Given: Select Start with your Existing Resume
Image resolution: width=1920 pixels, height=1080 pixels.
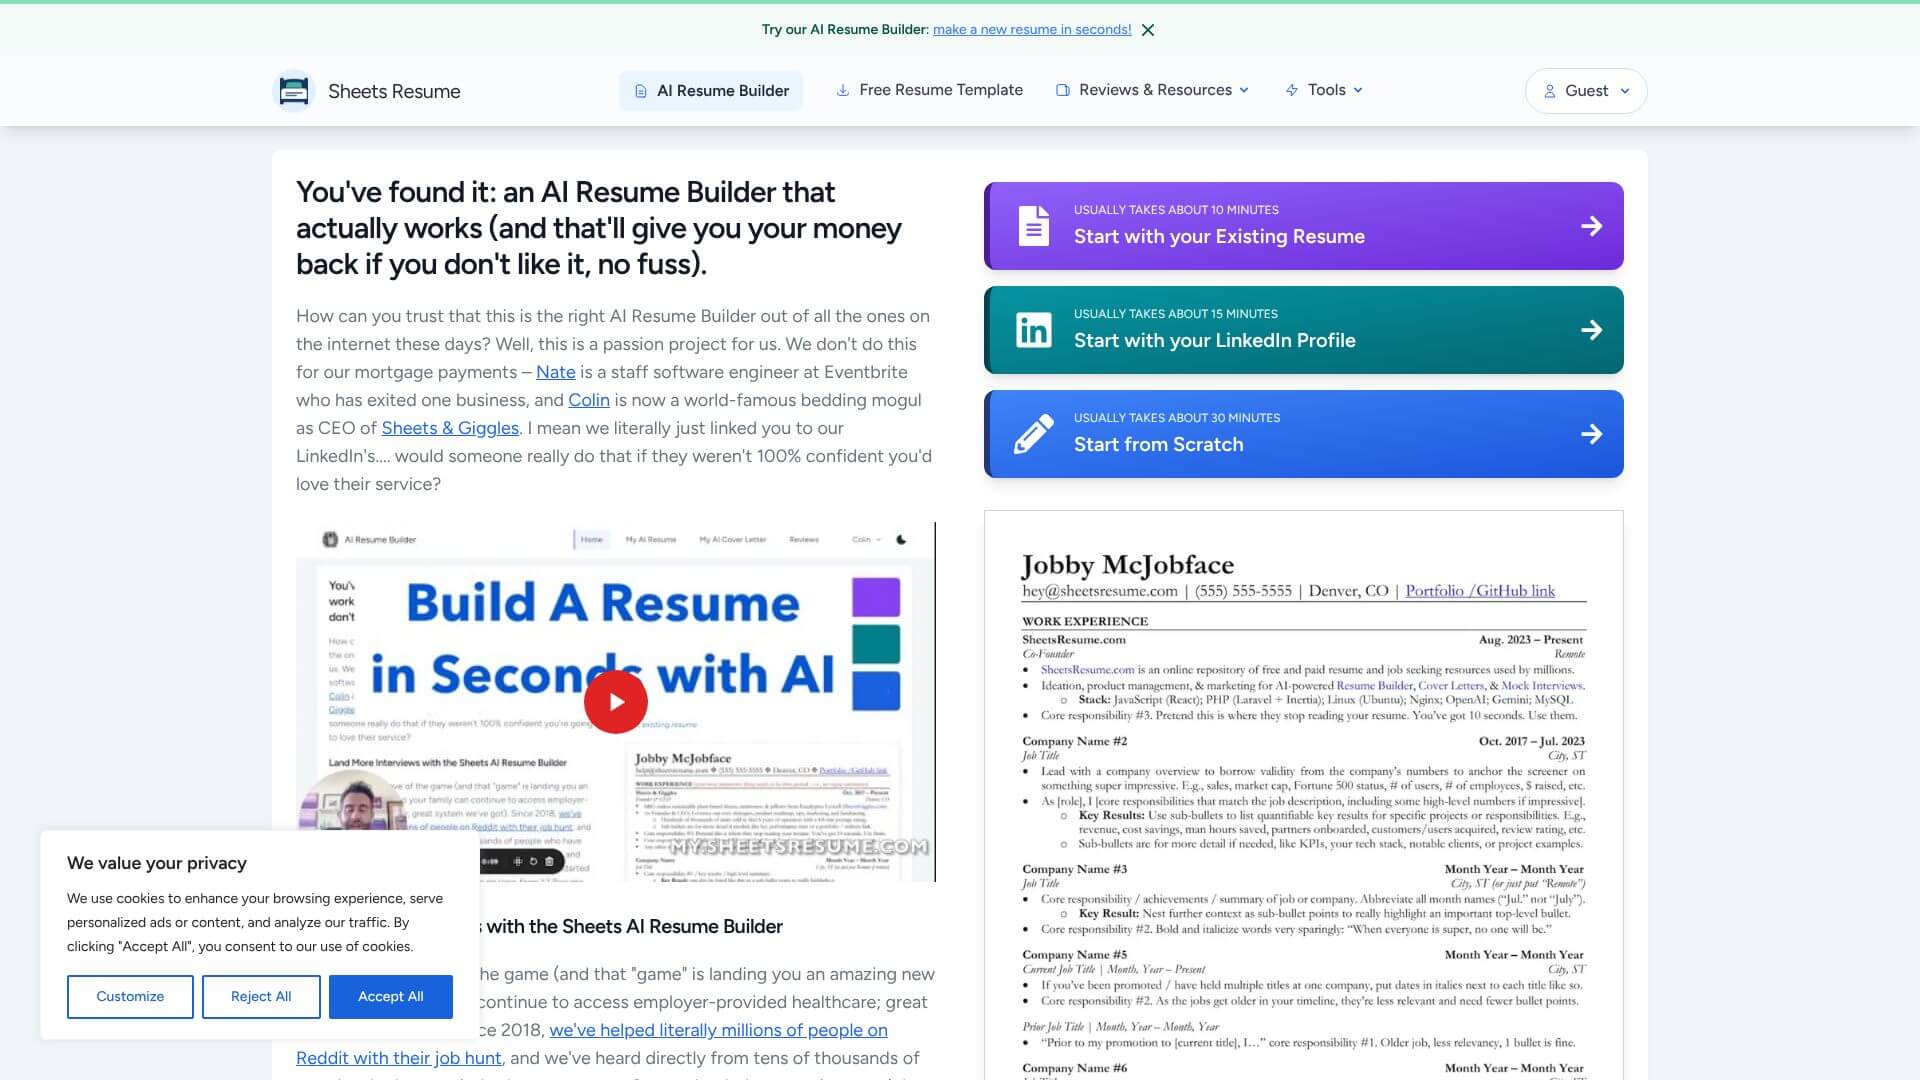Looking at the screenshot, I should (1303, 226).
